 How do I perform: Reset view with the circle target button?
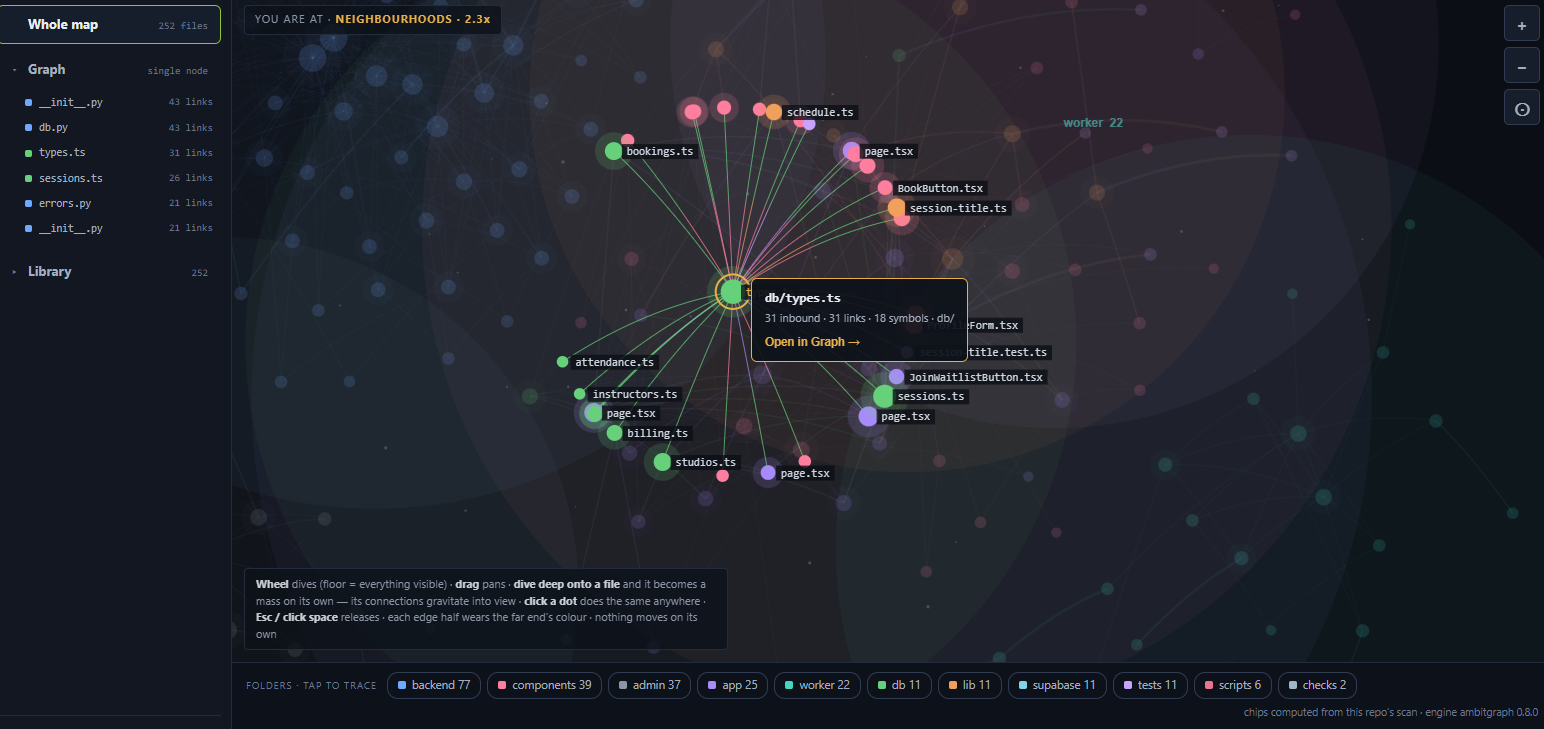[x=1521, y=109]
